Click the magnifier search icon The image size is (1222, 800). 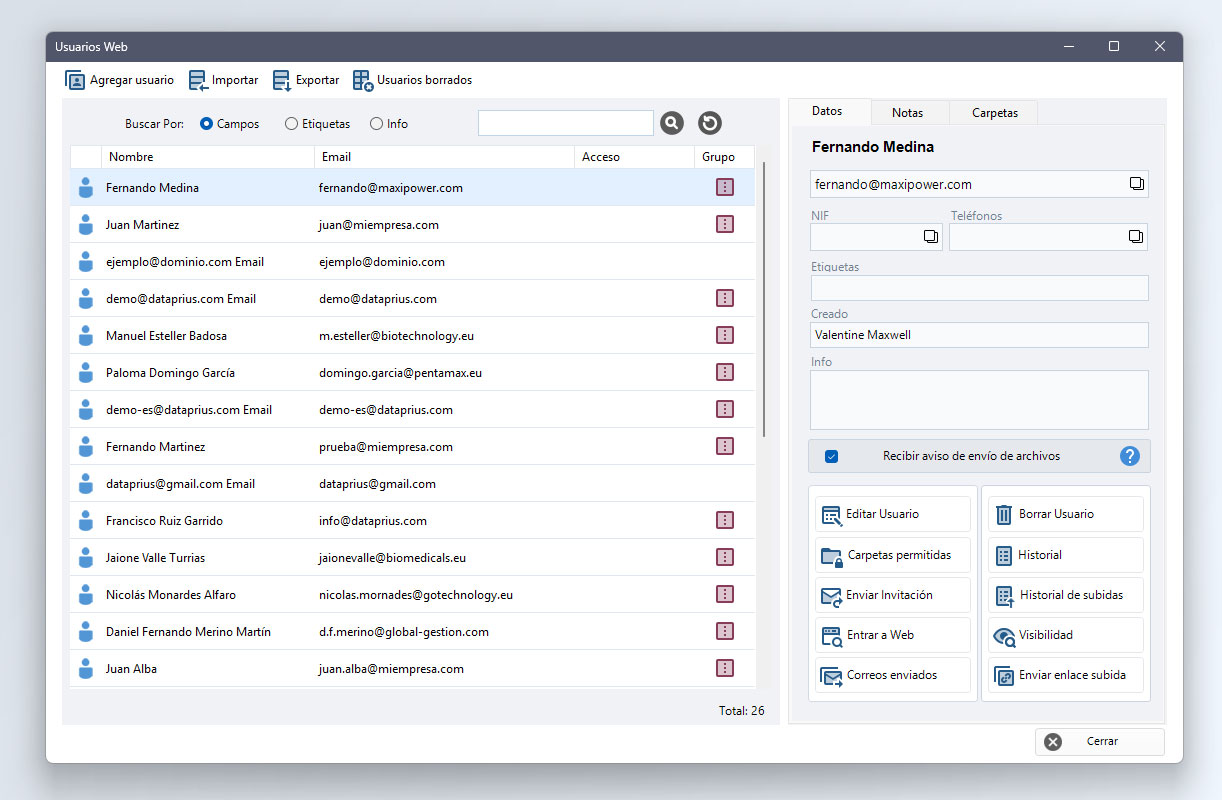(x=672, y=123)
